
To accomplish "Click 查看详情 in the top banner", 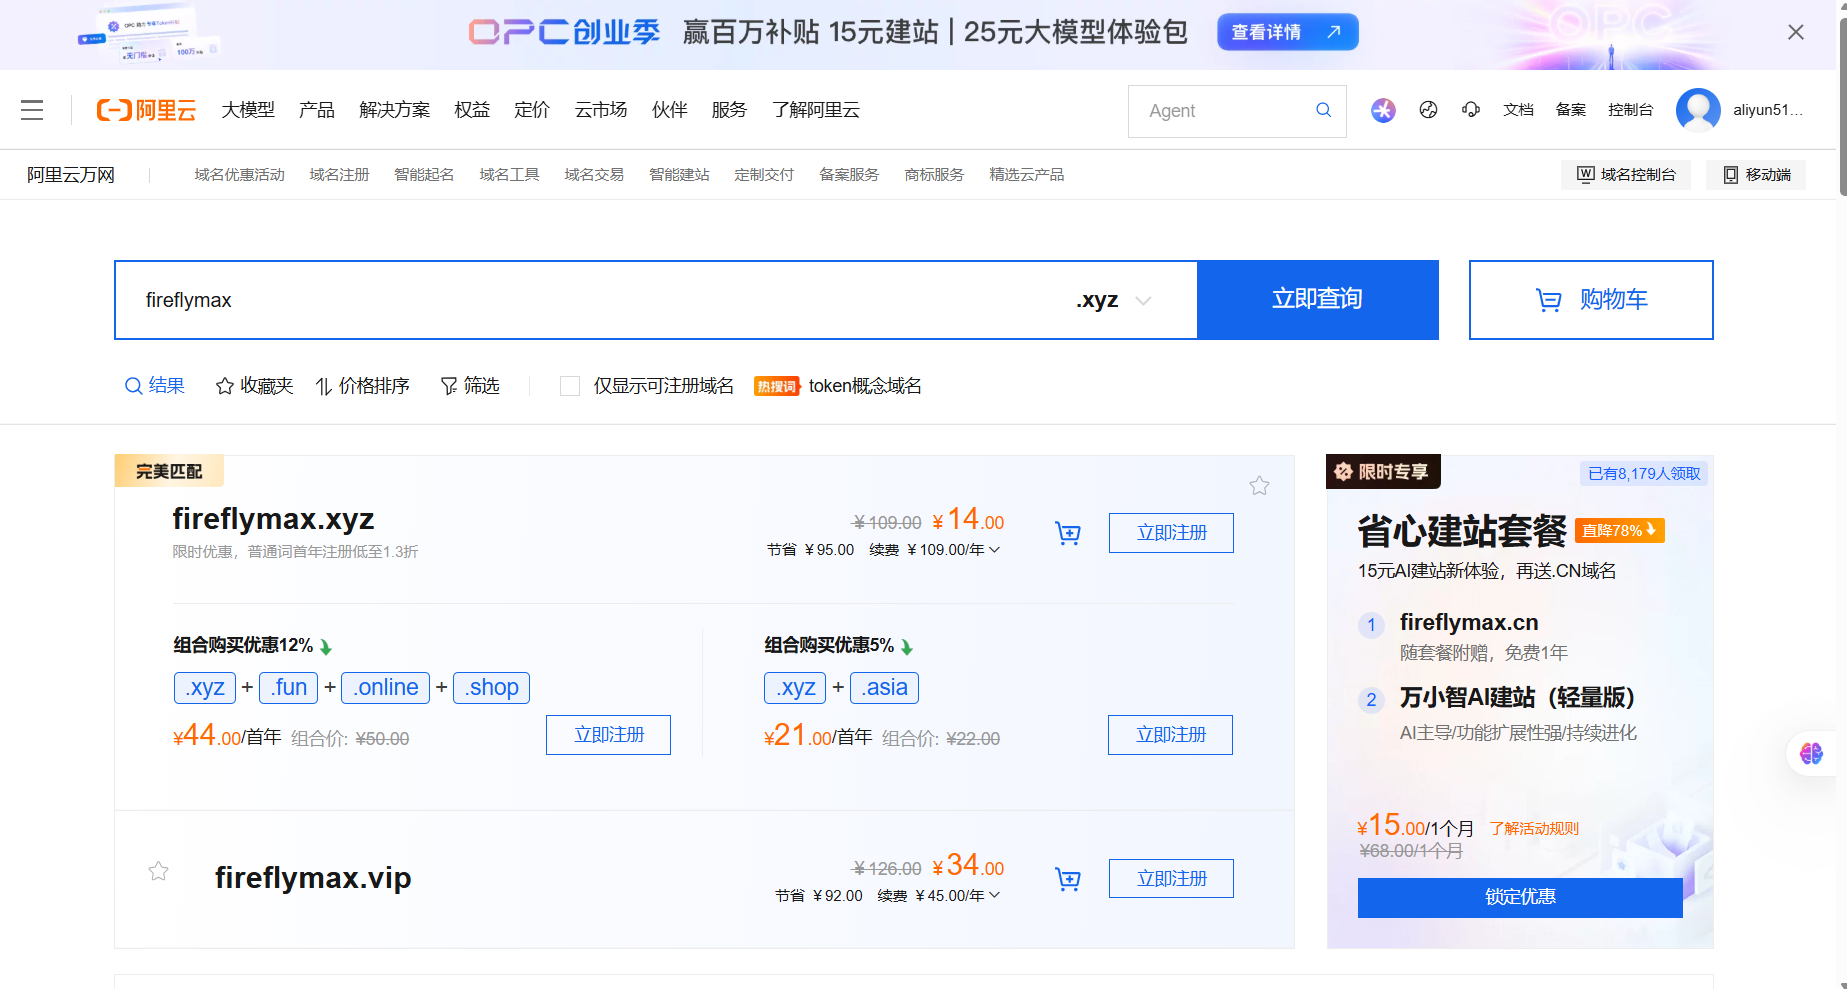I will pyautogui.click(x=1288, y=32).
